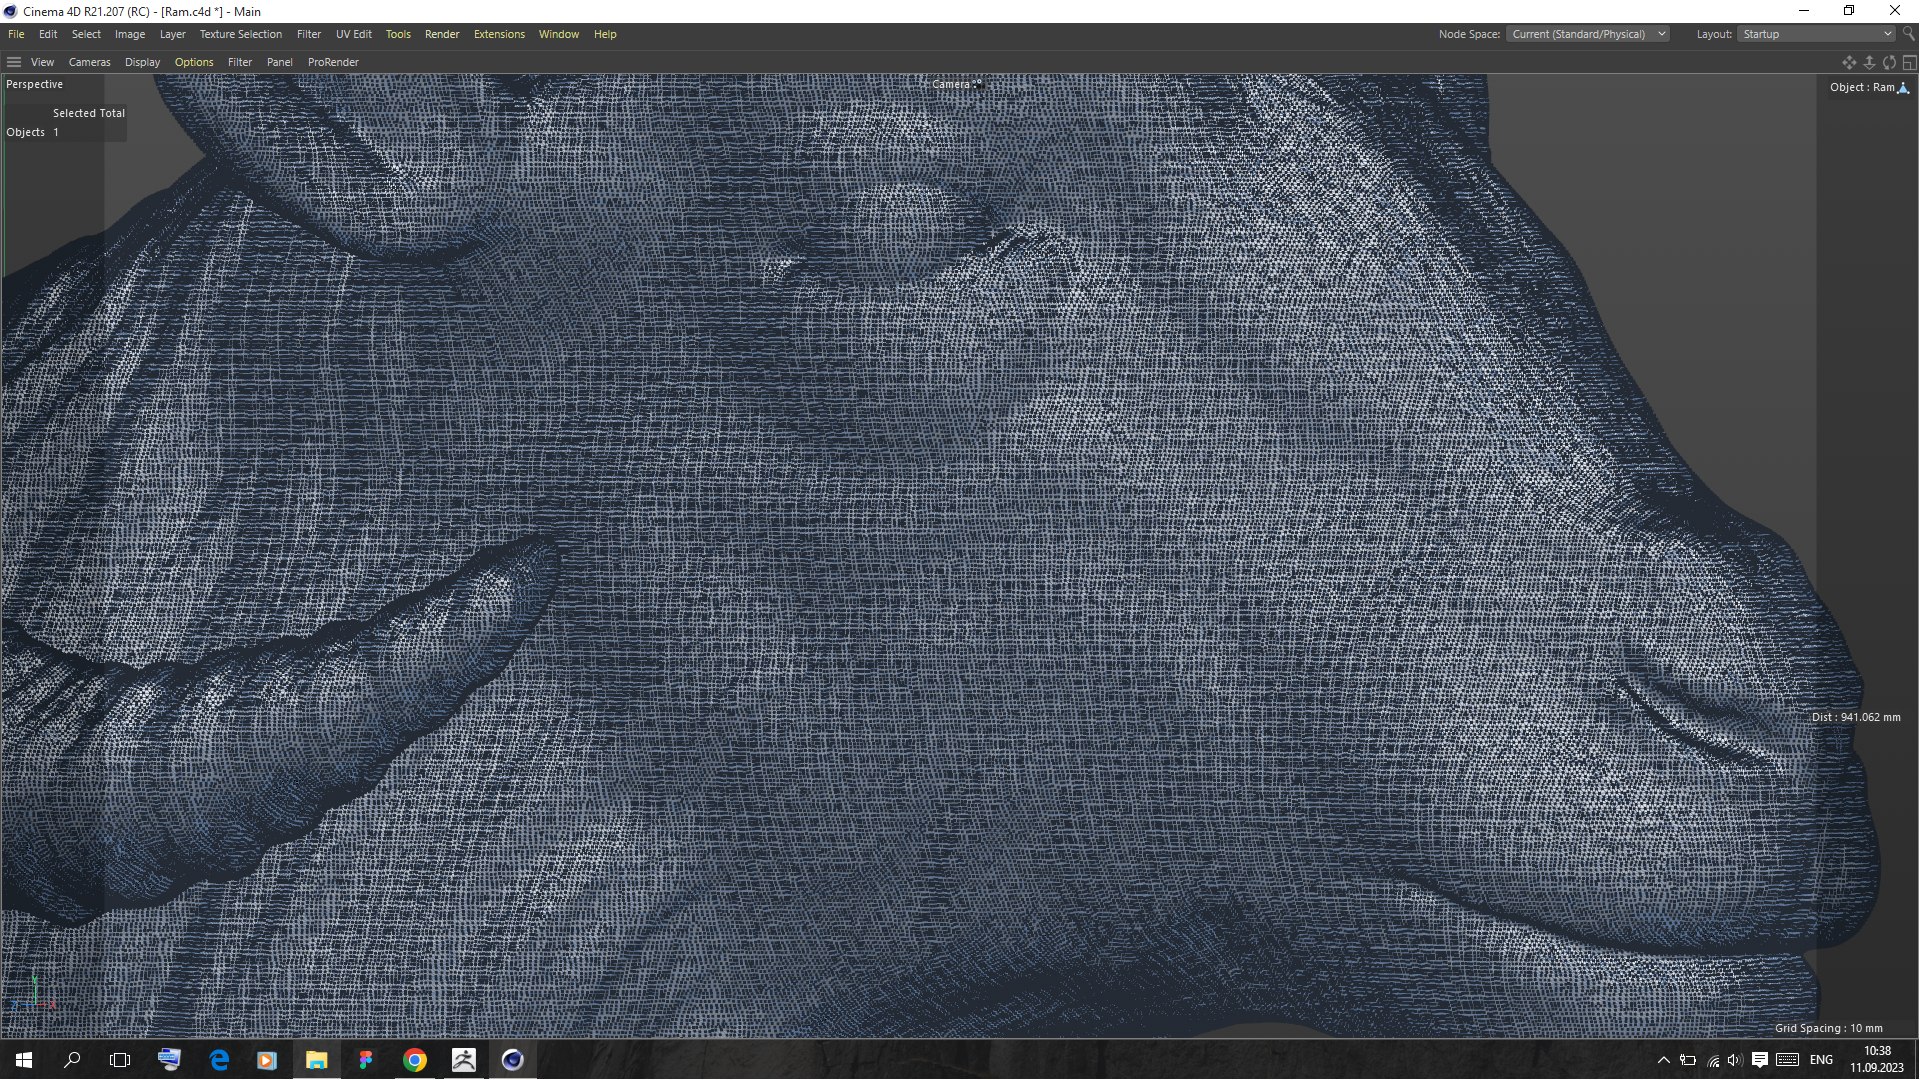Viewport: 1920px width, 1080px height.
Task: Open the viewport Filter menu
Action: tap(240, 62)
